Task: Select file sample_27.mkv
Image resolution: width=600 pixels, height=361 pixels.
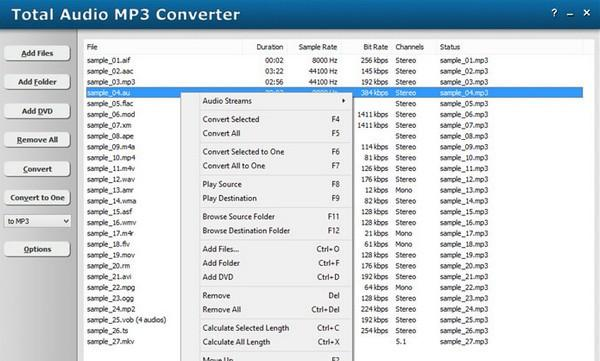Action: (x=111, y=341)
